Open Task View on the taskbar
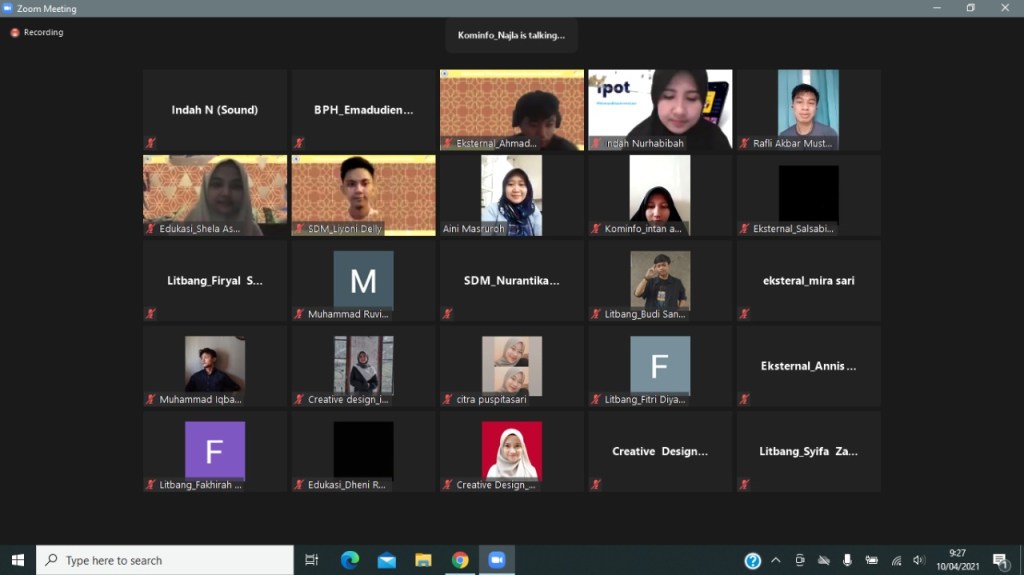The height and width of the screenshot is (575, 1024). [312, 560]
